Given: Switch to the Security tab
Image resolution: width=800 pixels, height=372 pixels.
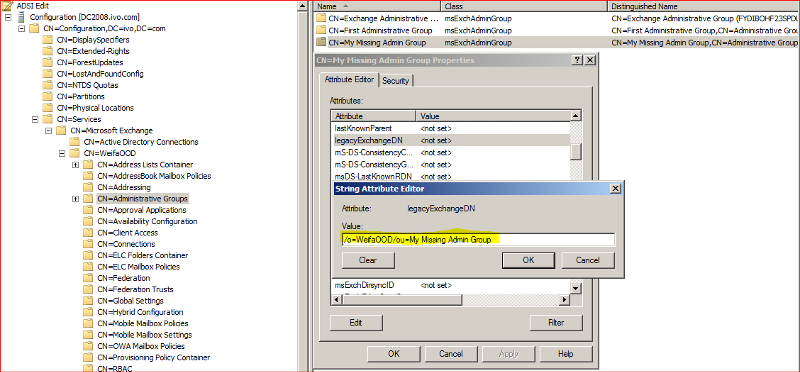Looking at the screenshot, I should pos(395,81).
